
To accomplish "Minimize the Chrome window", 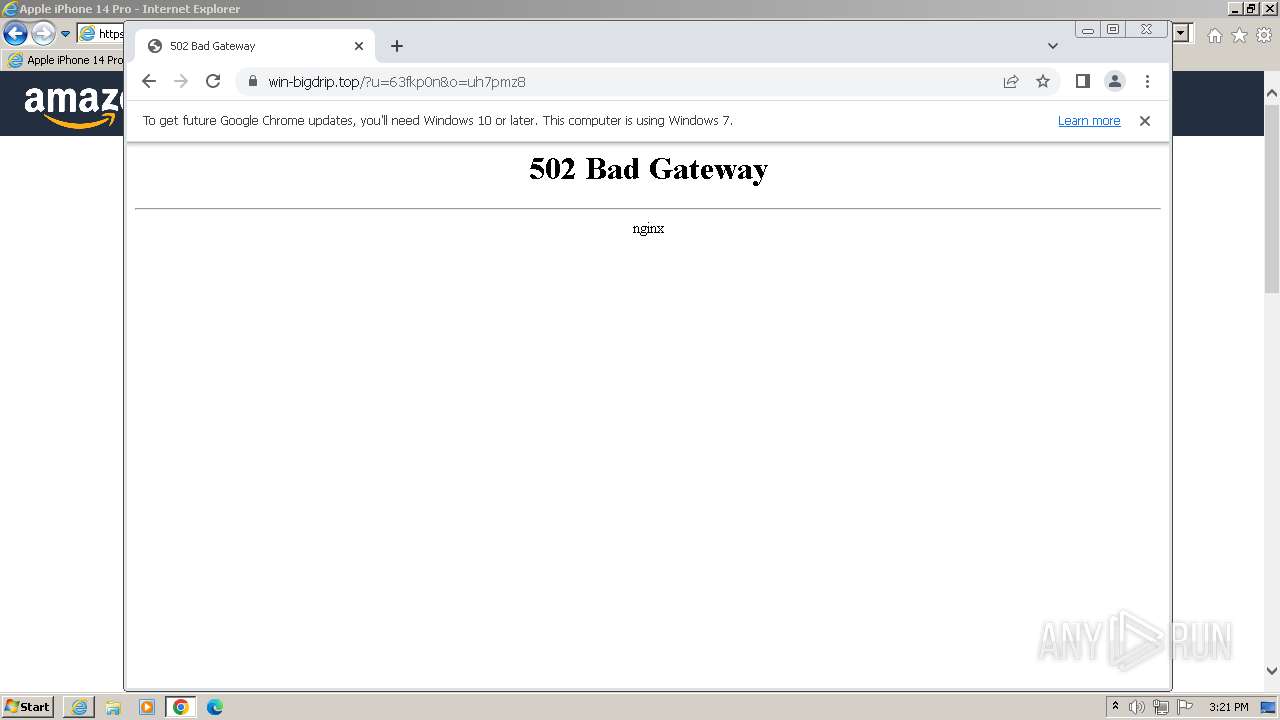I will pos(1088,30).
